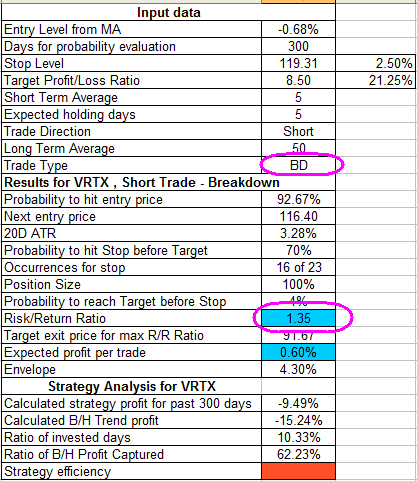The width and height of the screenshot is (417, 481).
Task: Click the Results for VRTX header row
Action: (168, 182)
